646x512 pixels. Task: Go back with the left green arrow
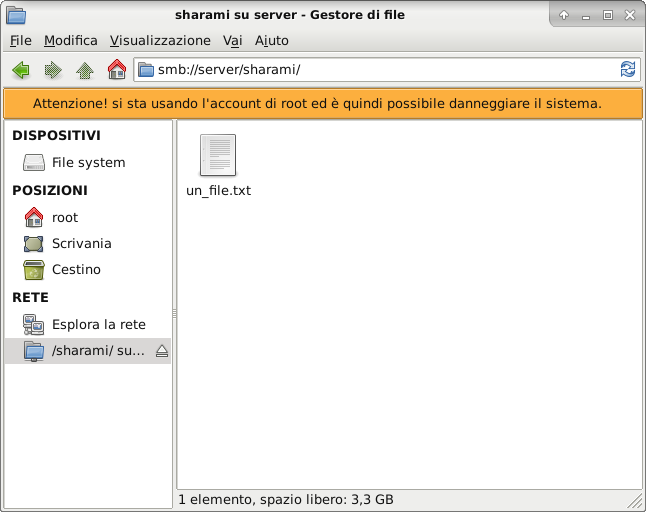pos(21,70)
